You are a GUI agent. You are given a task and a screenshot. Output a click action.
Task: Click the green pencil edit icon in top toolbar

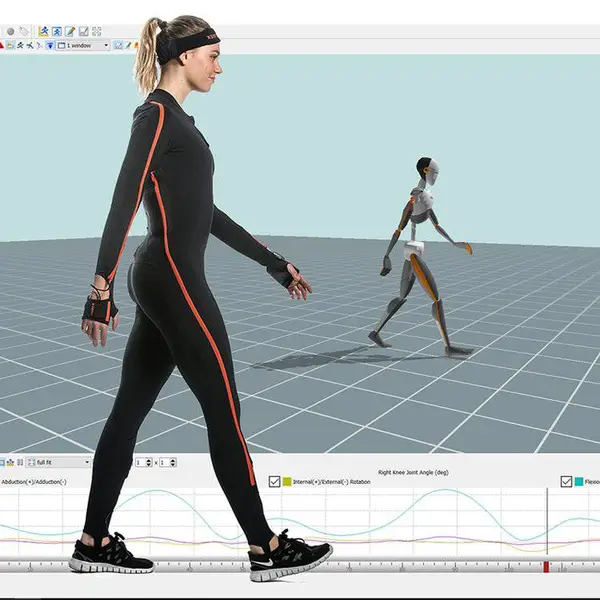[x=70, y=31]
